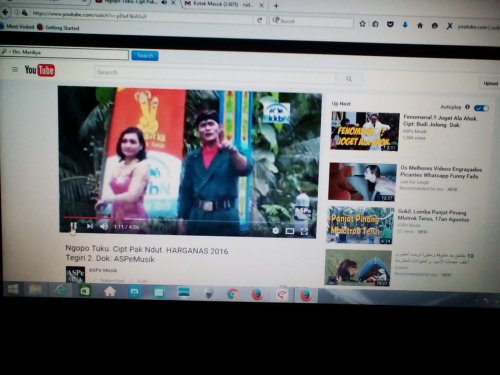Screen dimensions: 500x375
Task: Go to the YouTube home logo
Action: [40, 70]
